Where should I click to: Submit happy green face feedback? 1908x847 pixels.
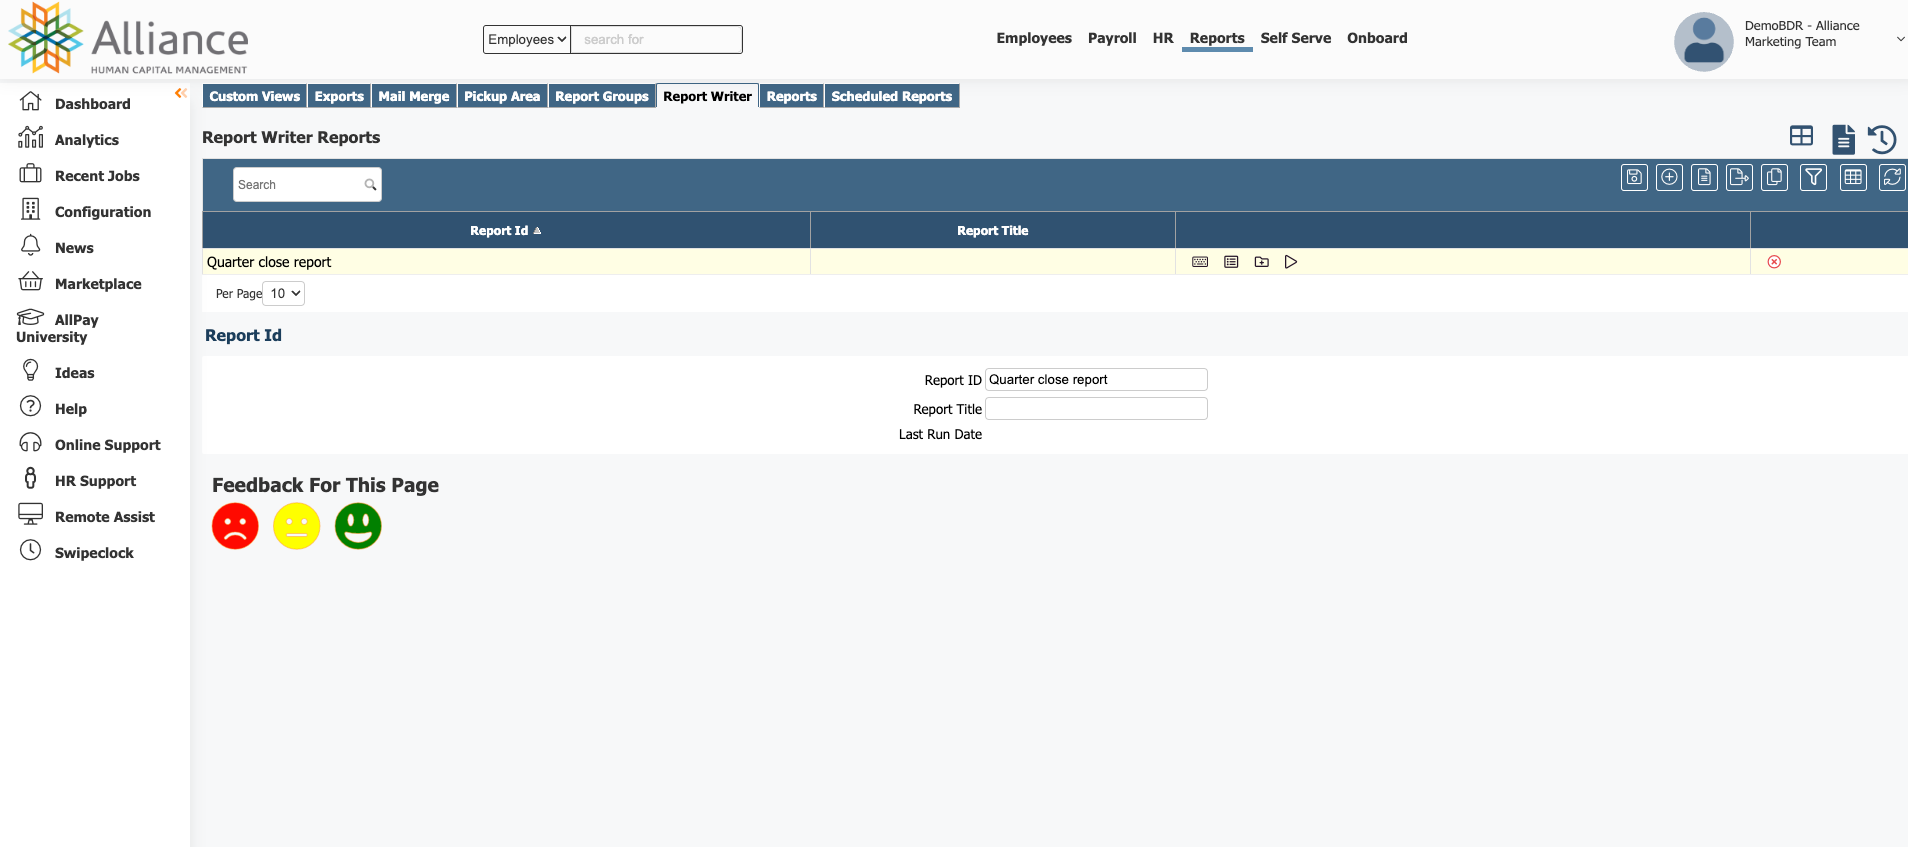point(358,526)
